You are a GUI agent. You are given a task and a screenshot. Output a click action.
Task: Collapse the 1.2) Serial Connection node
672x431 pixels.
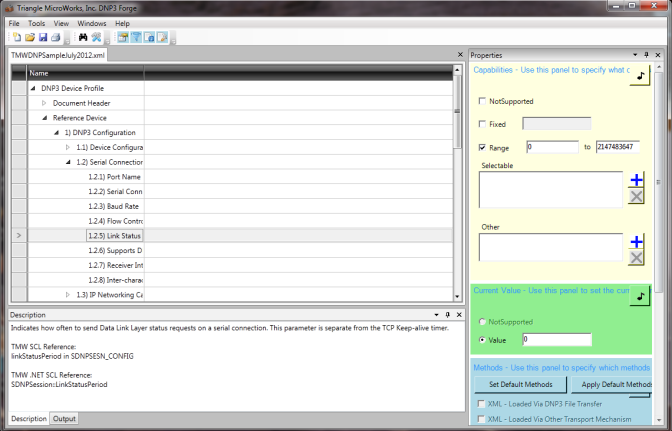[68, 162]
